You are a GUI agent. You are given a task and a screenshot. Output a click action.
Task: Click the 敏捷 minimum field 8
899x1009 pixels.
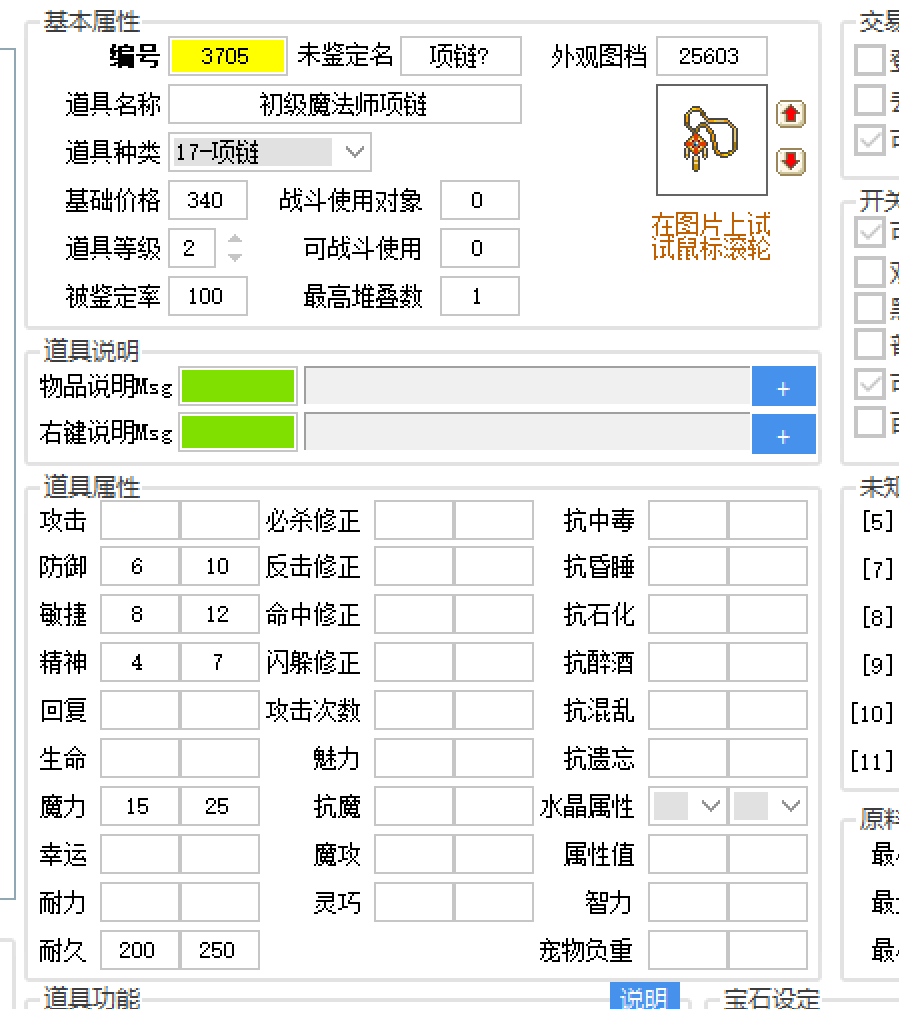coord(140,614)
